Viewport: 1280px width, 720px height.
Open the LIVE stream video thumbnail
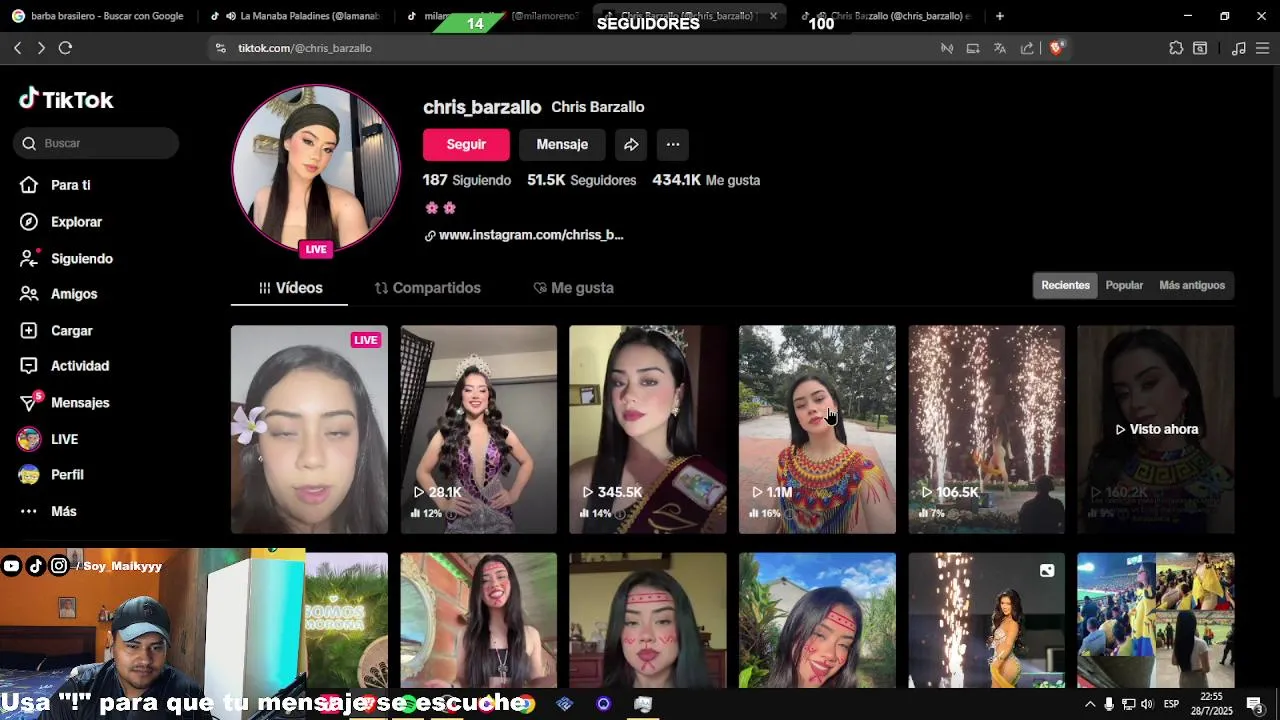pyautogui.click(x=309, y=429)
